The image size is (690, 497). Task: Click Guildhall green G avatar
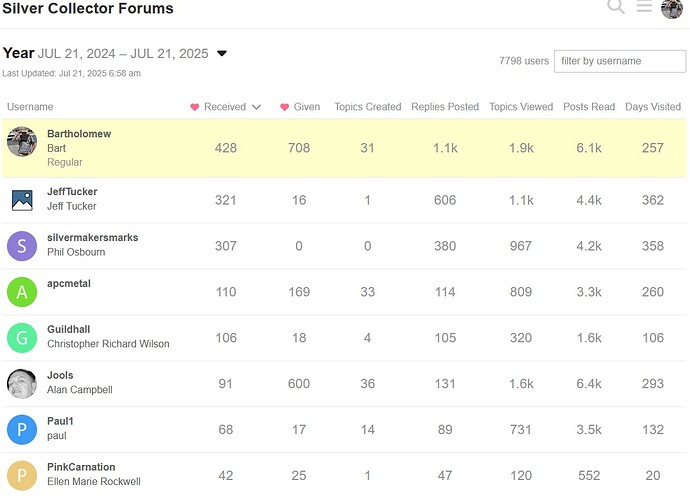[22, 337]
